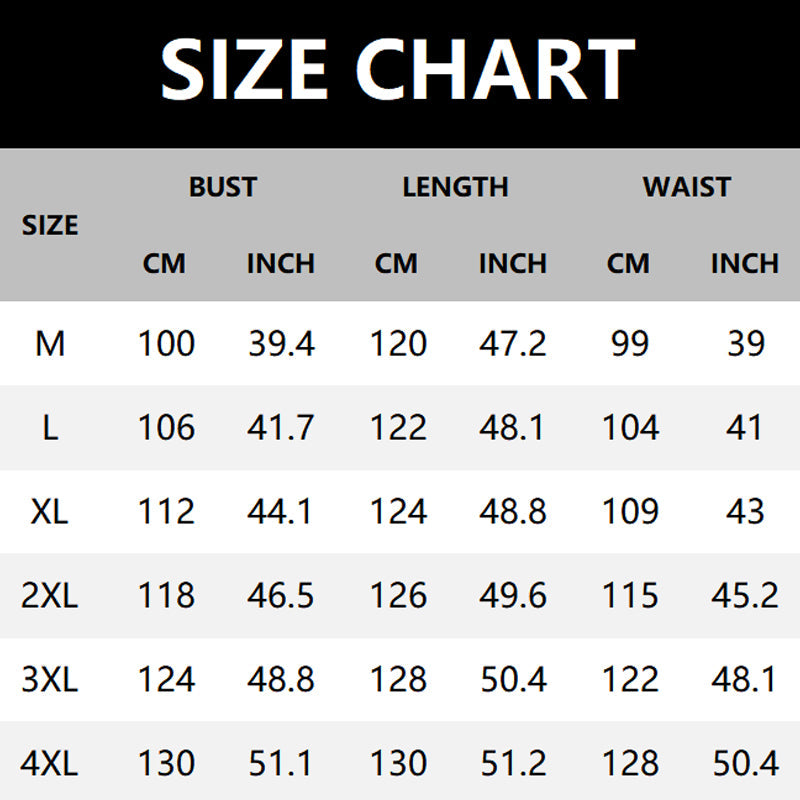Click the INCH subheader under WAIST
Viewport: 800px width, 800px height.
click(x=745, y=264)
